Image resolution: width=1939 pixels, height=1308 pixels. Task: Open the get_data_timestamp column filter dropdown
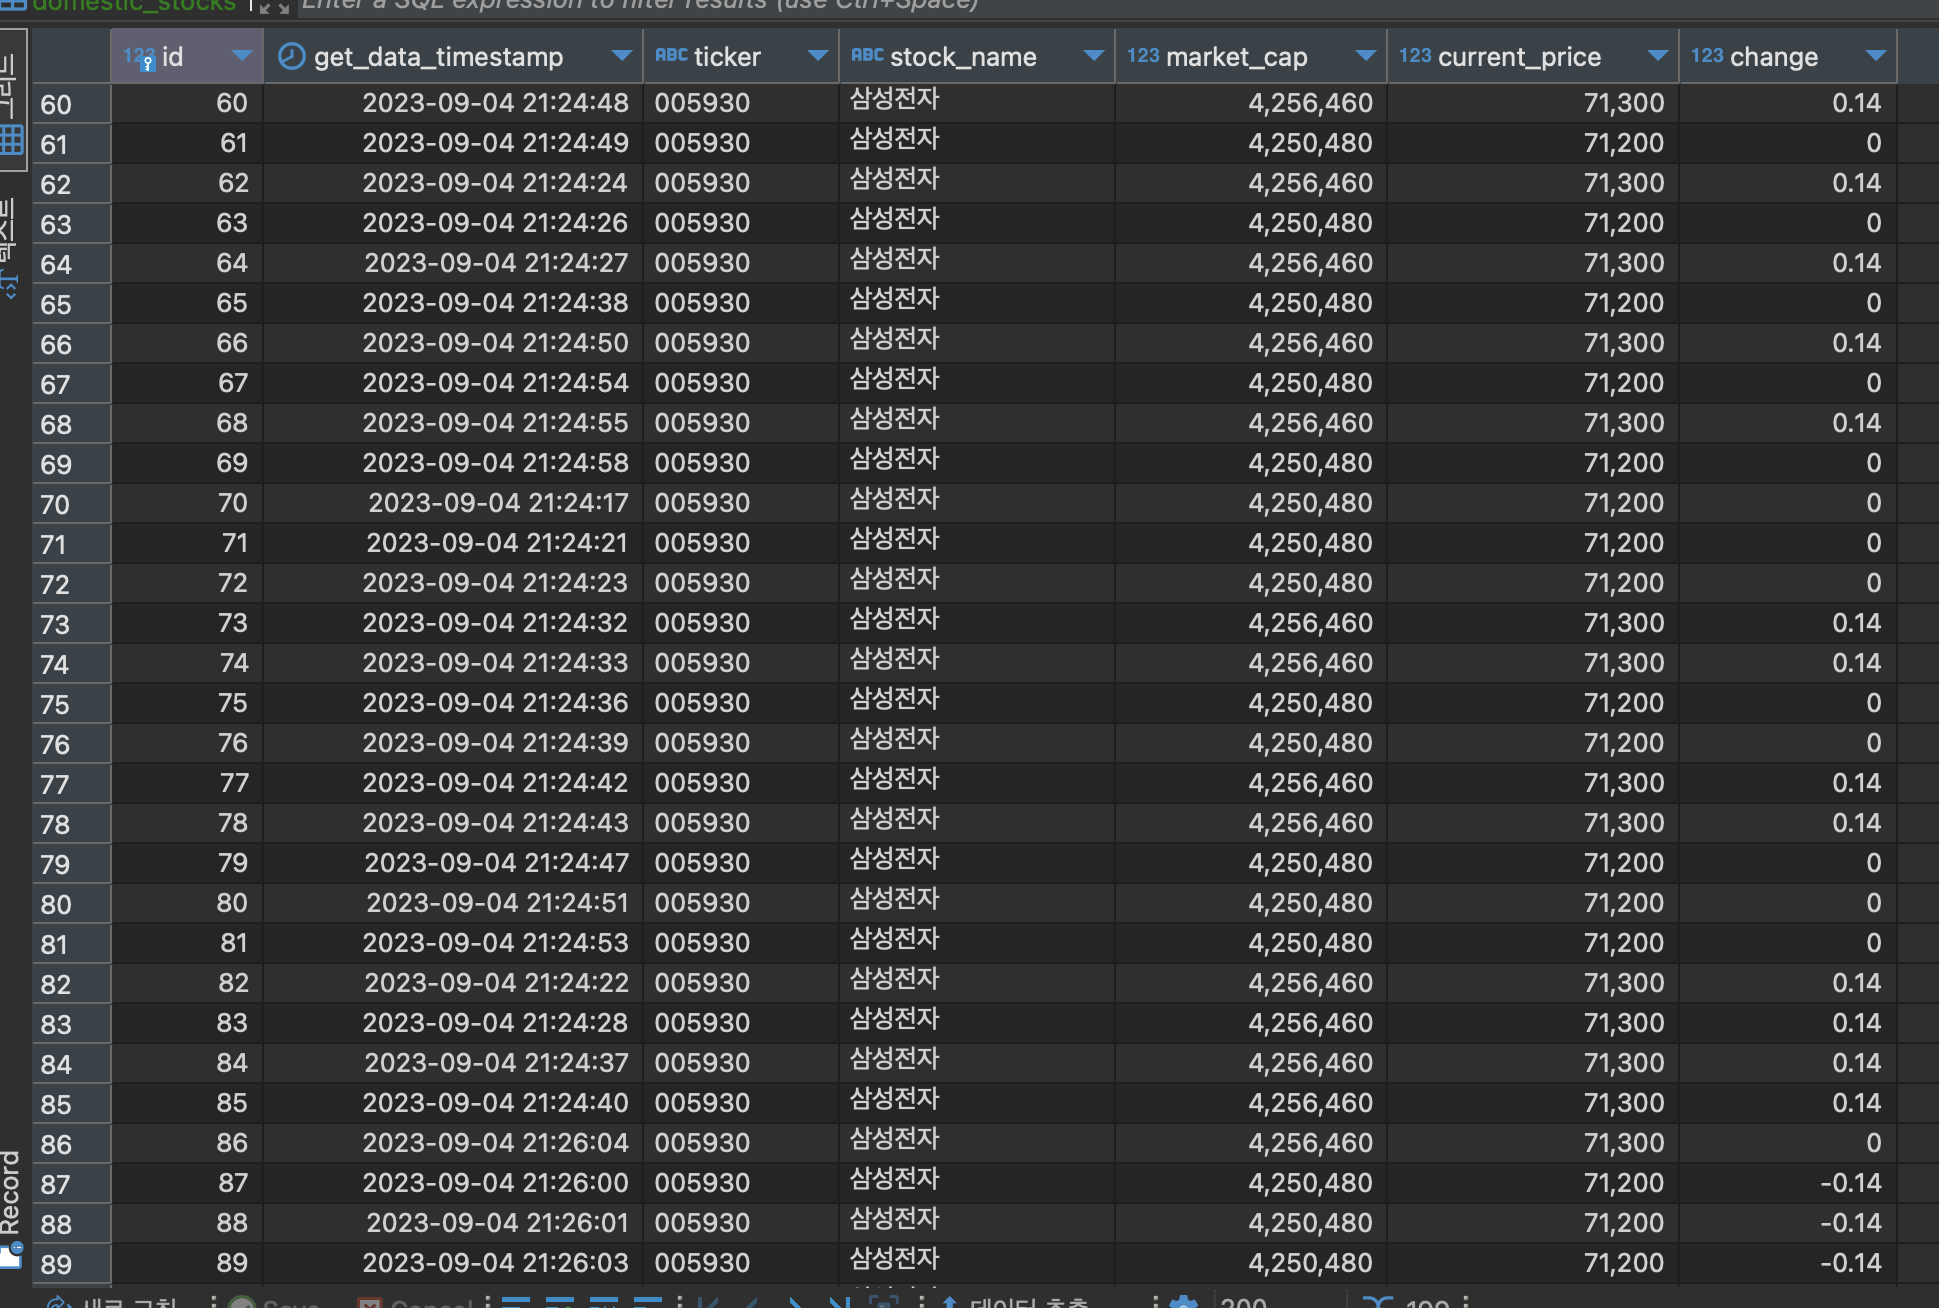pyautogui.click(x=621, y=56)
